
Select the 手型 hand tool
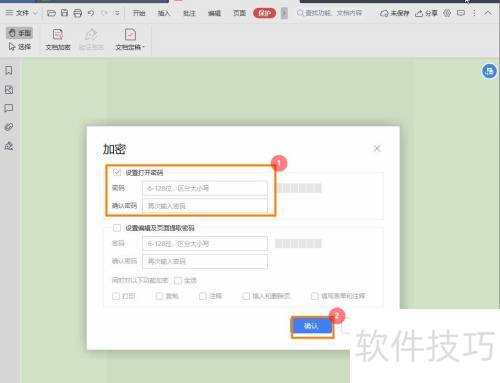click(x=19, y=33)
